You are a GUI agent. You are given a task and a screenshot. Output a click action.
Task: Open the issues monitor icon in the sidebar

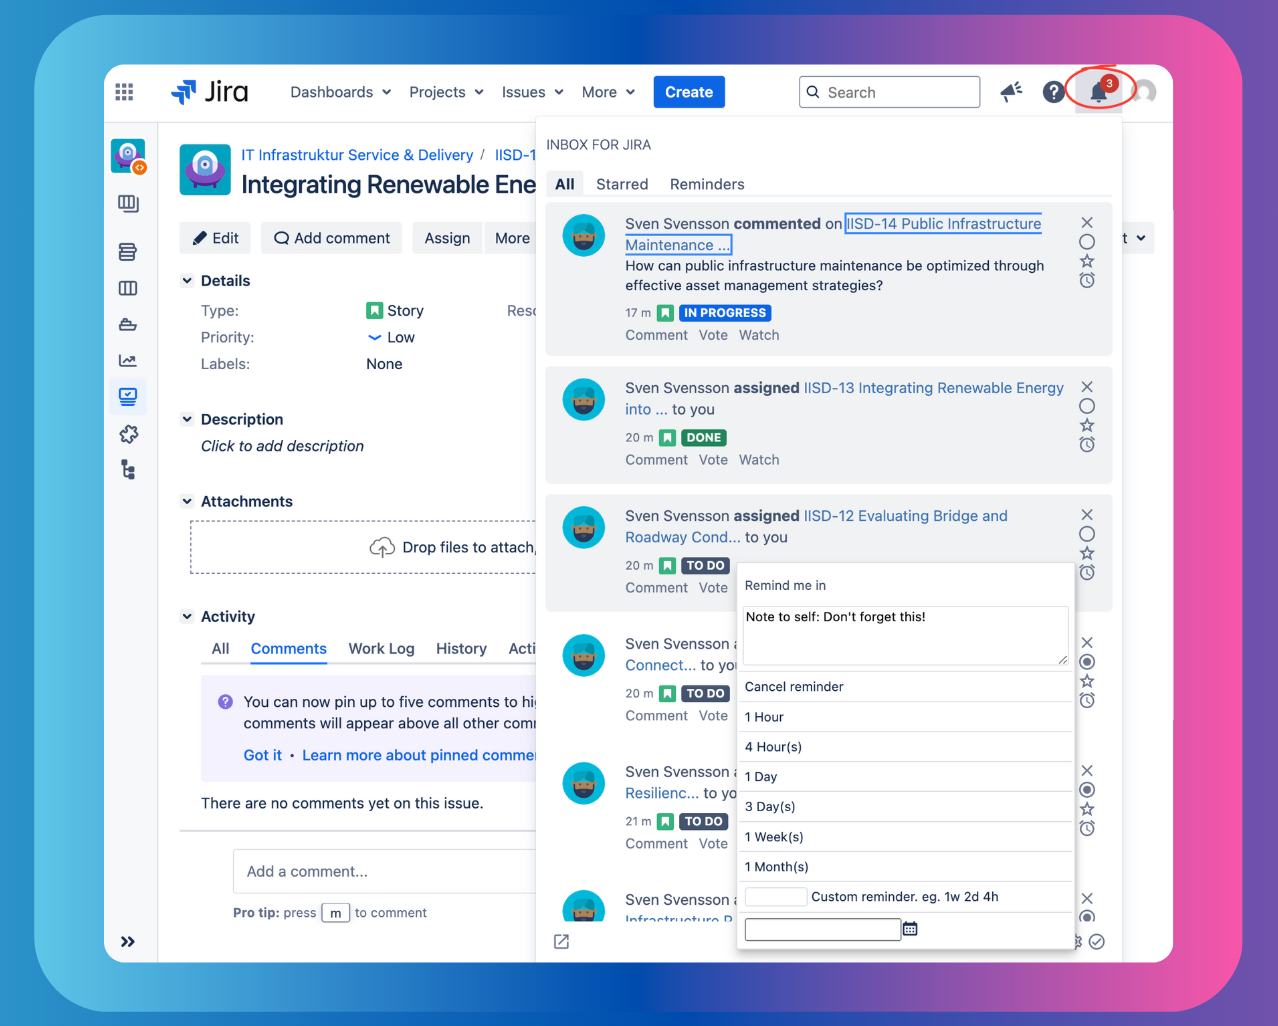[x=128, y=397]
